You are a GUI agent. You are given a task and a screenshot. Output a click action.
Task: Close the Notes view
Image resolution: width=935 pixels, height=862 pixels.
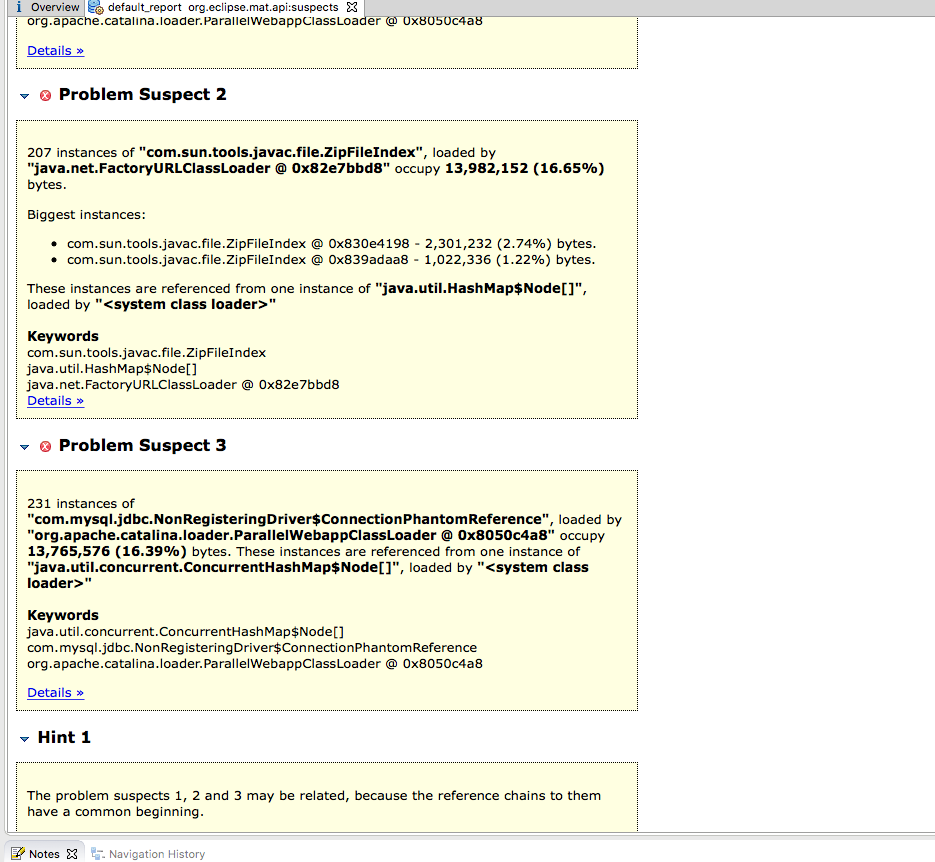(72, 854)
